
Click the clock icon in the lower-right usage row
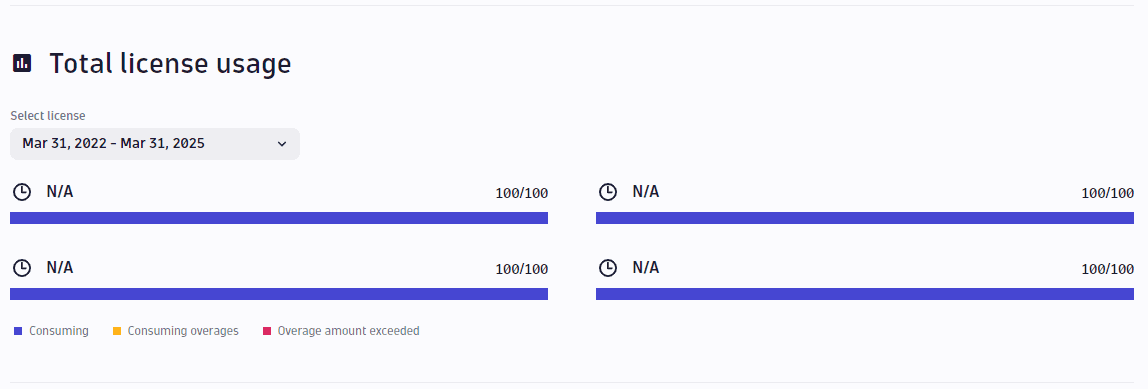point(608,268)
